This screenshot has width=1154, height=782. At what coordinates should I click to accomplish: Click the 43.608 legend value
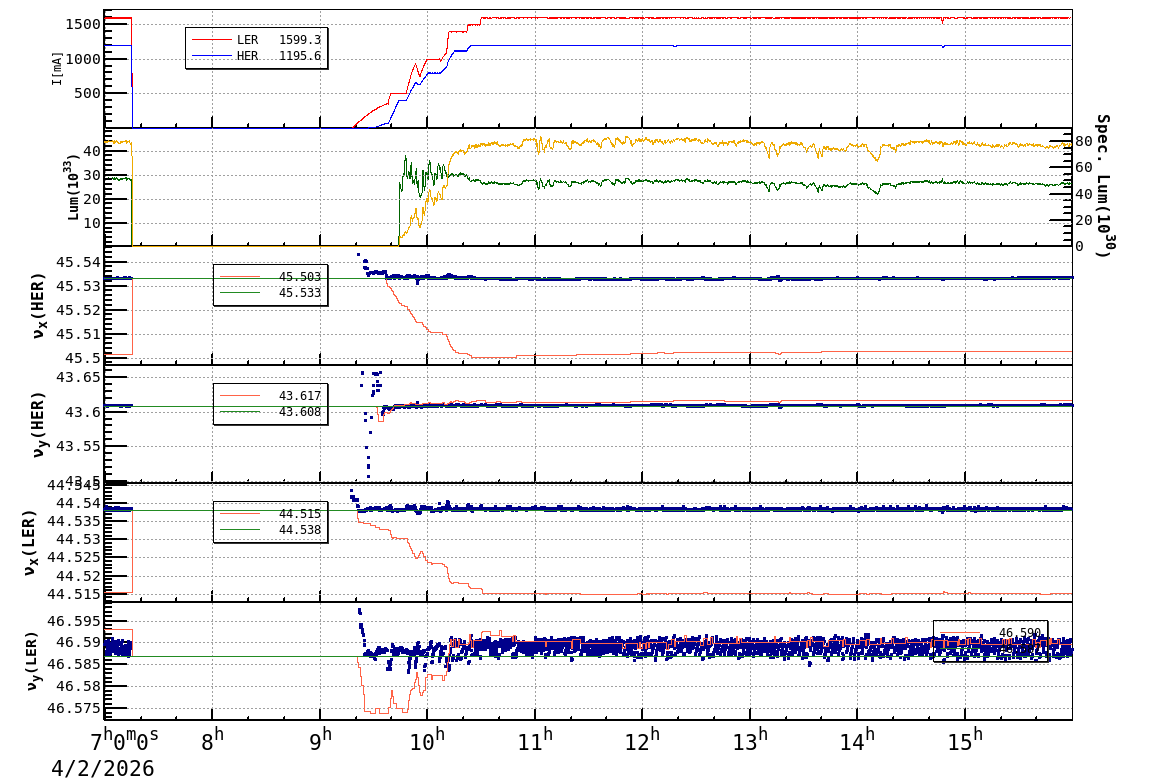(x=300, y=412)
